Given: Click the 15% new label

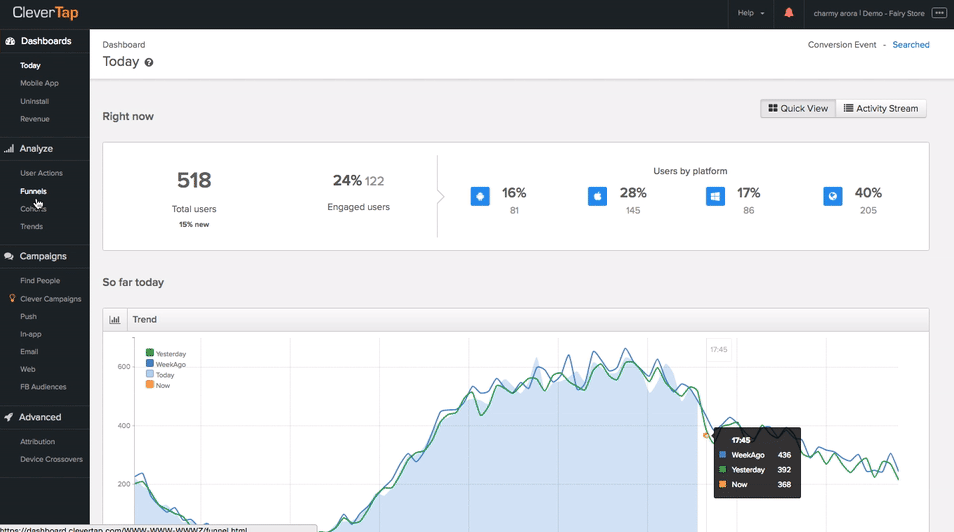Looking at the screenshot, I should (x=194, y=225).
